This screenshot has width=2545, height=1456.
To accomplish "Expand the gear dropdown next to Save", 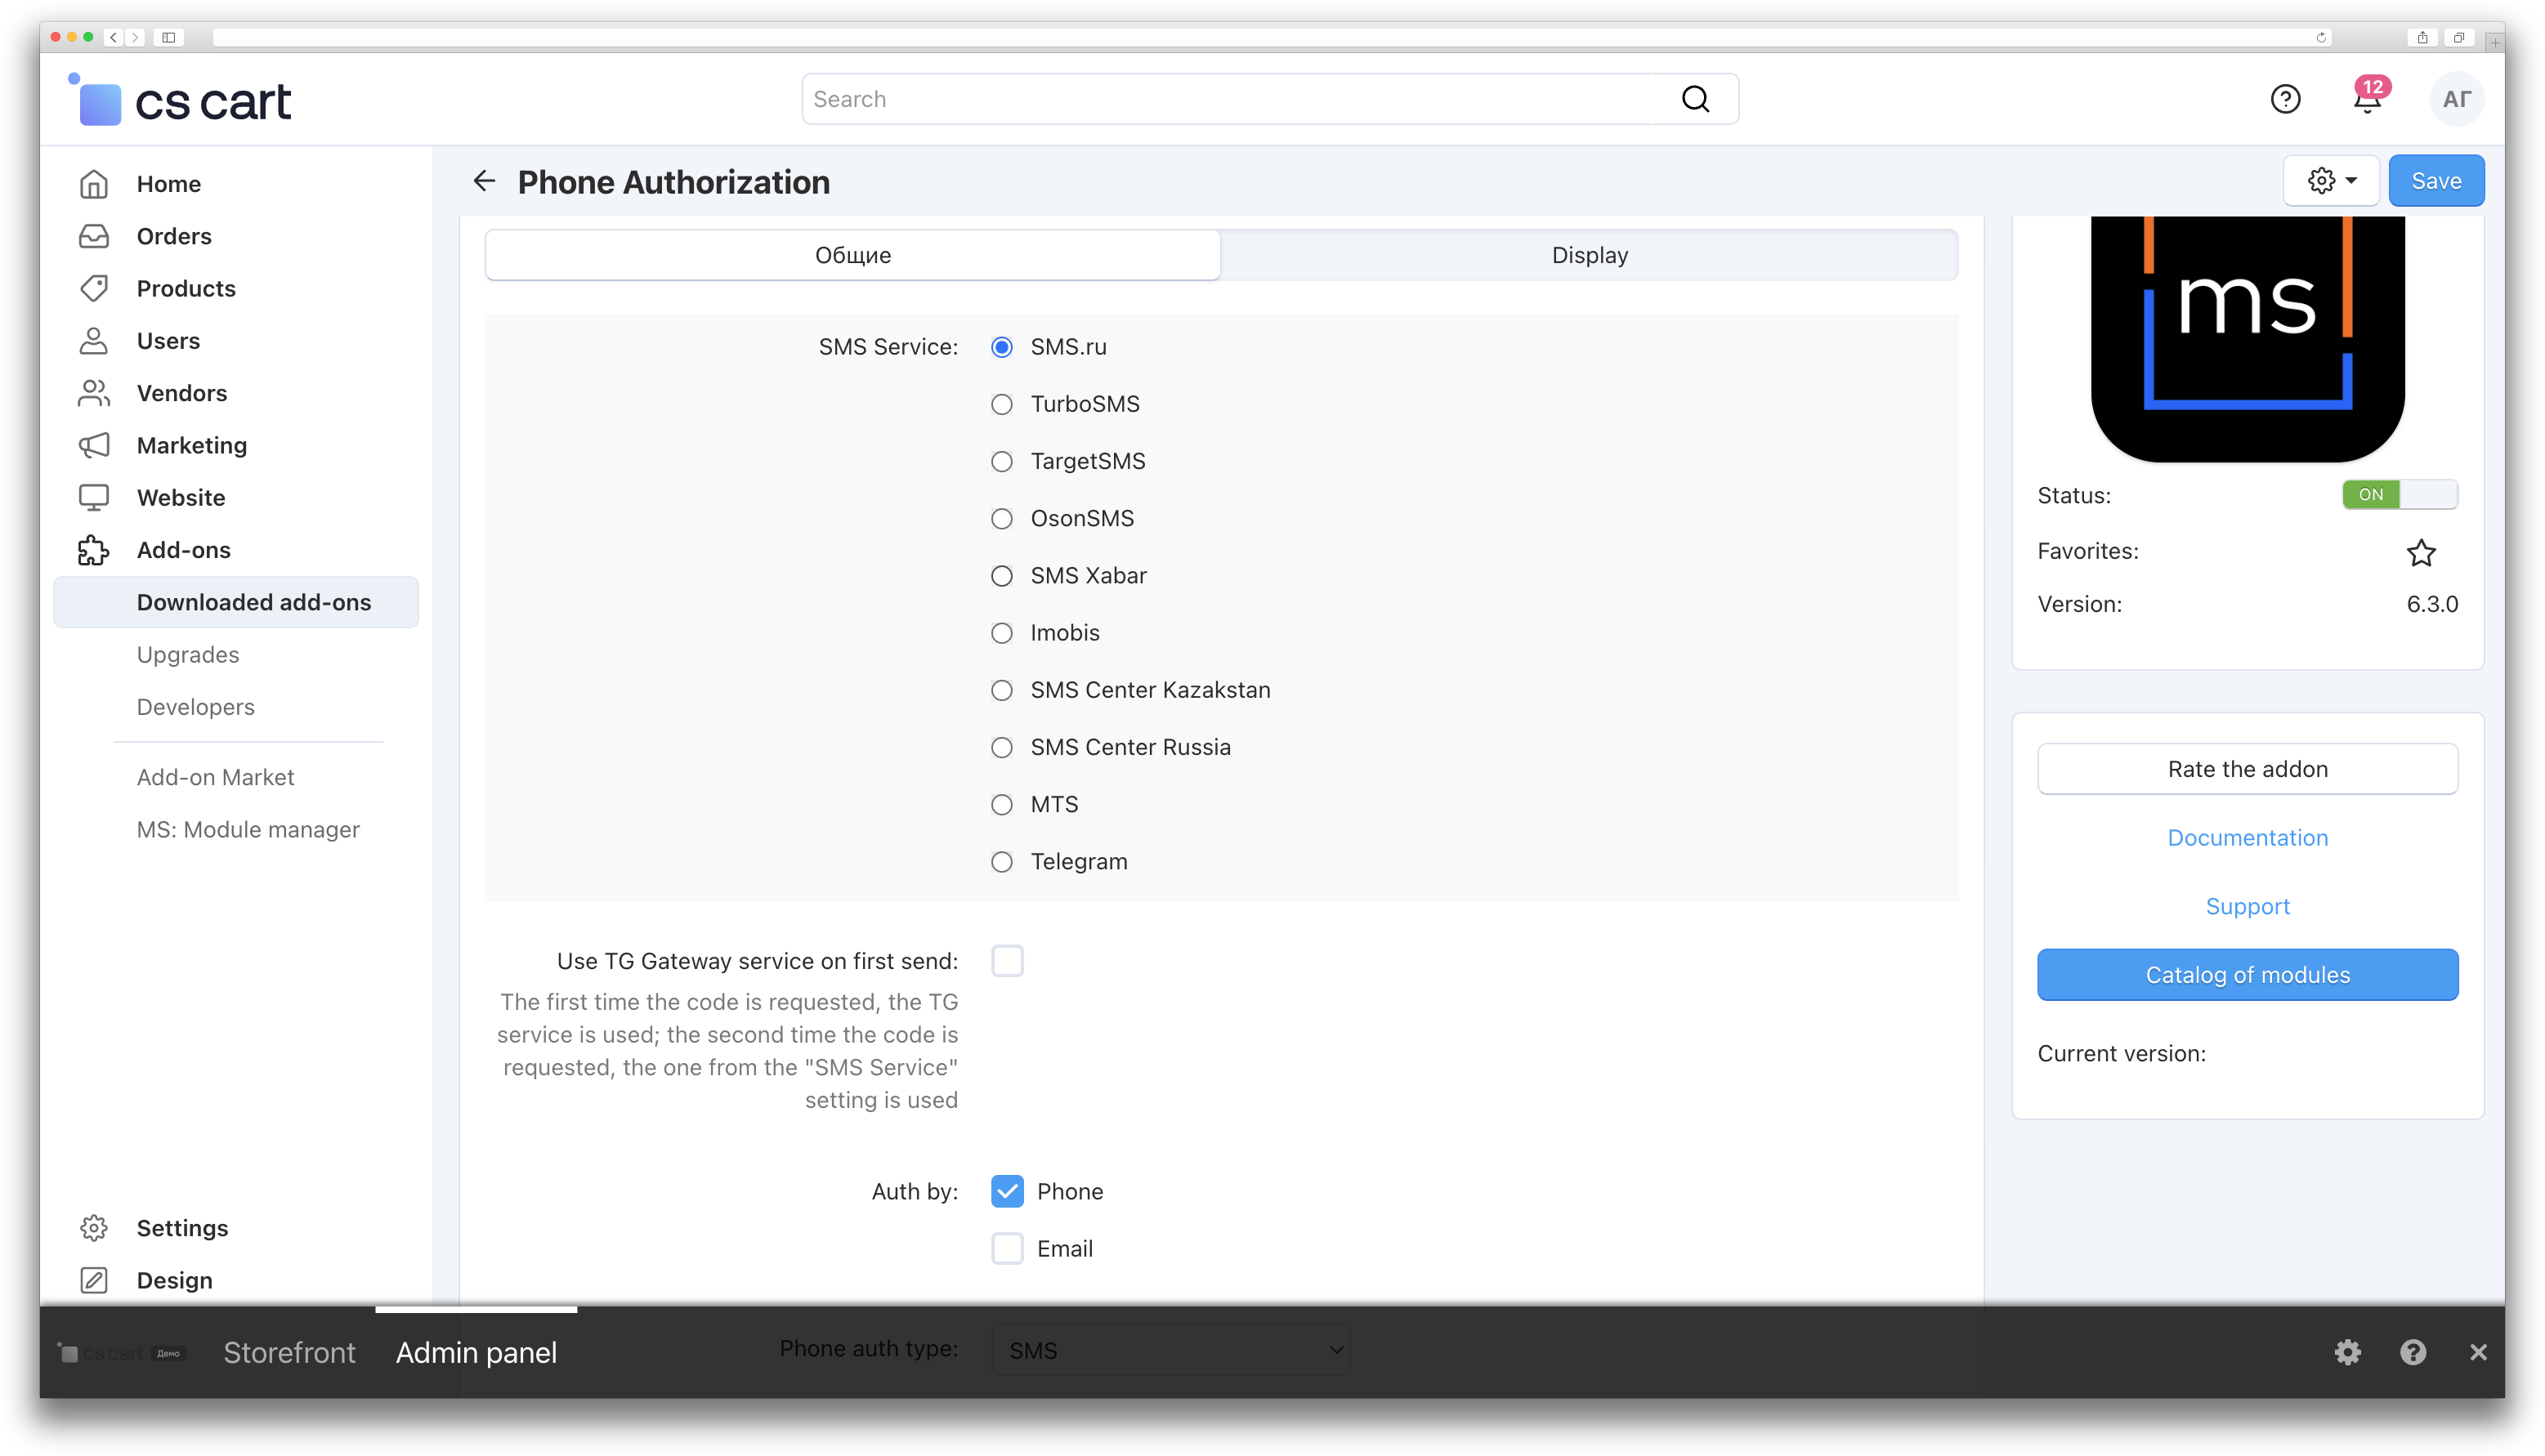I will tap(2331, 181).
